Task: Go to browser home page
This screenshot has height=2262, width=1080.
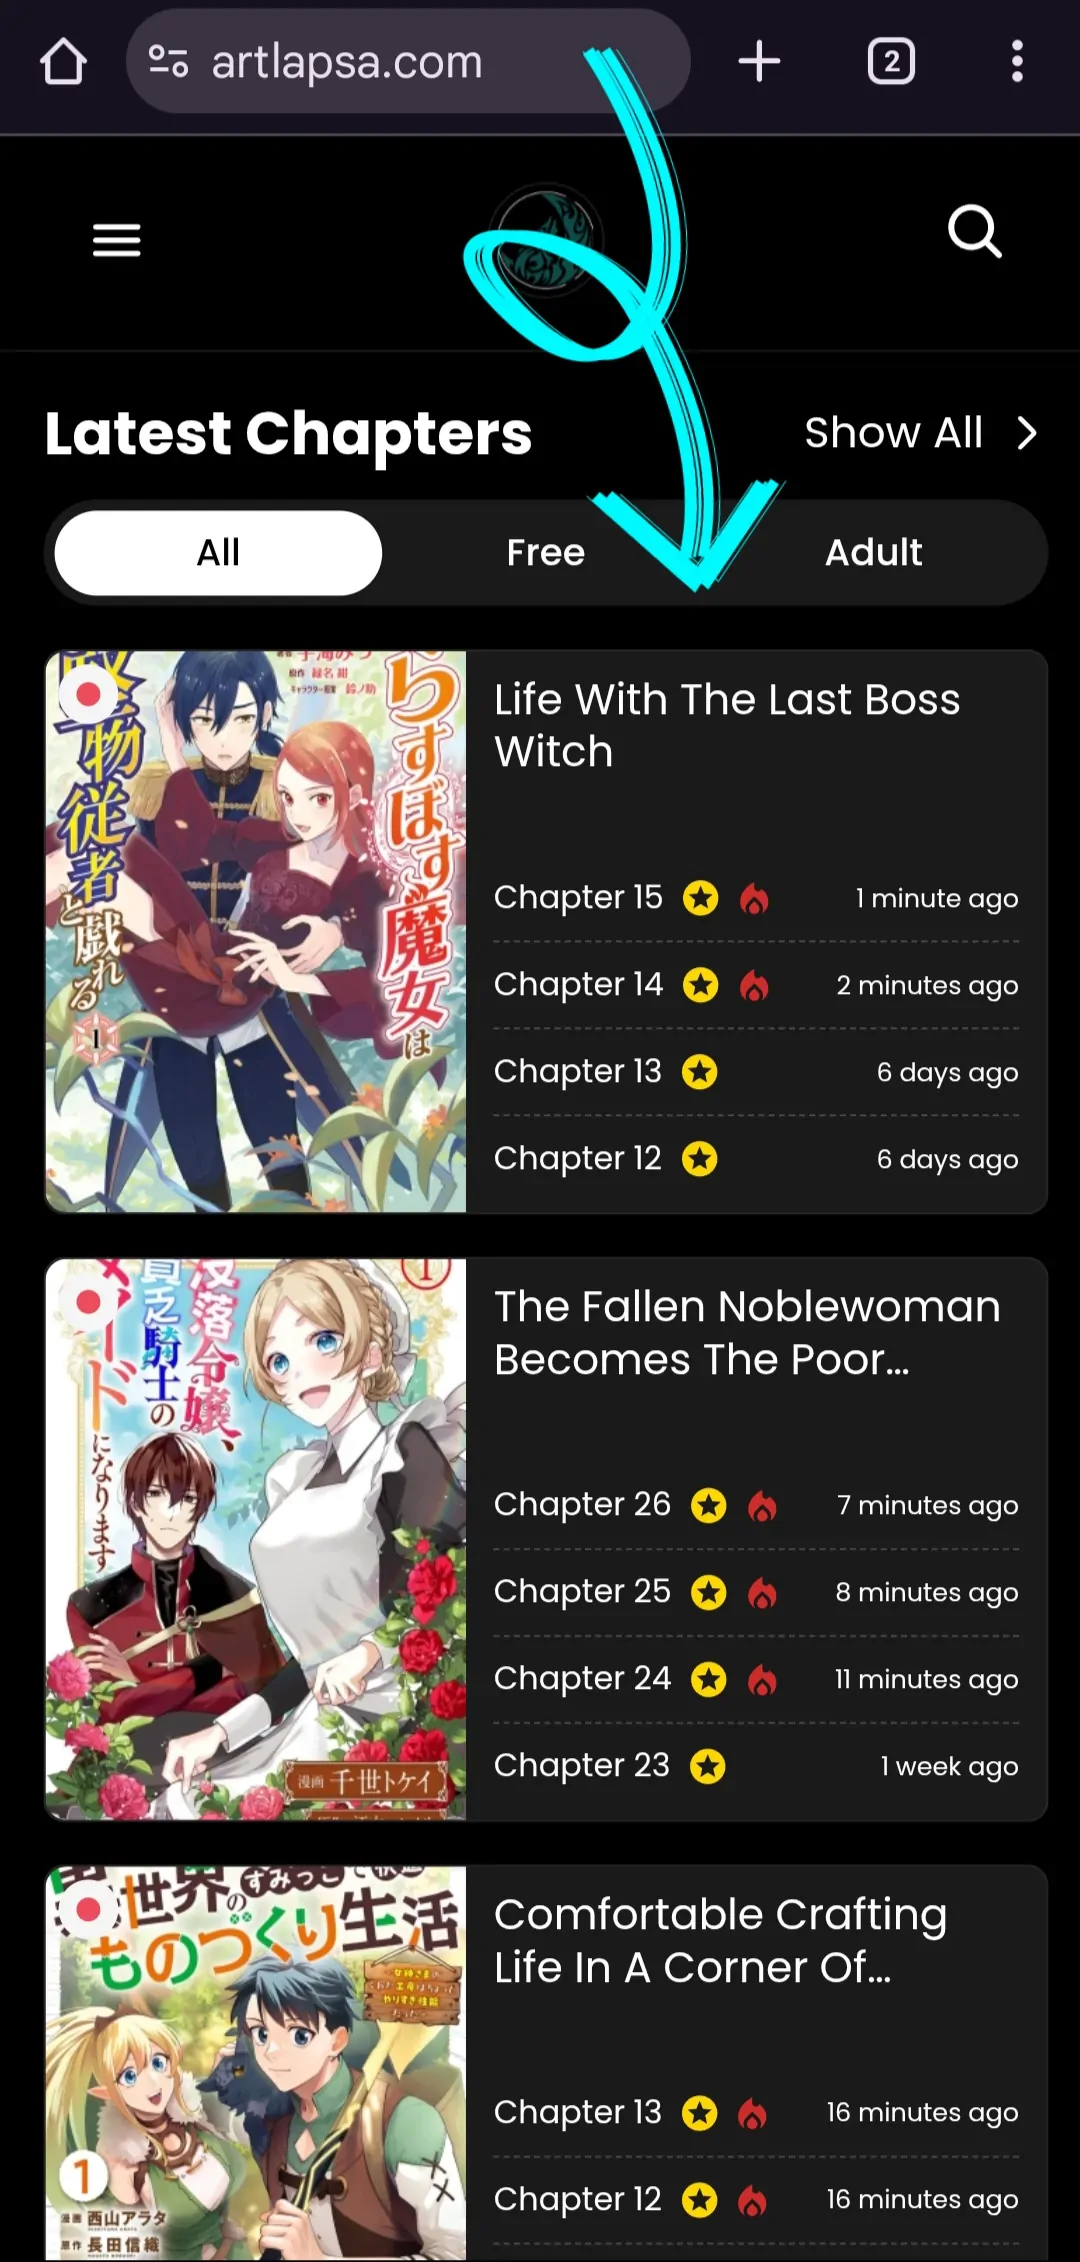Action: tap(63, 62)
